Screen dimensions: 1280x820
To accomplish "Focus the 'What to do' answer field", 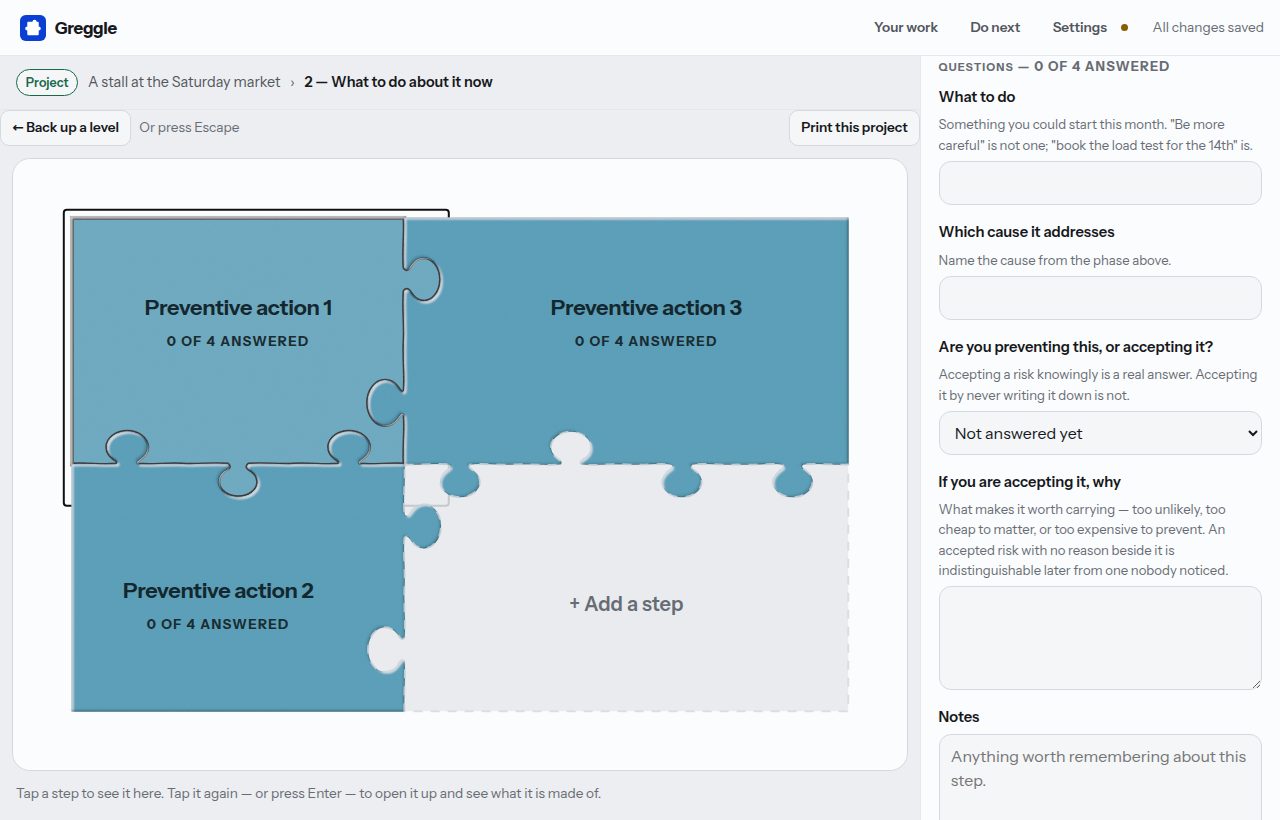I will pyautogui.click(x=1100, y=183).
